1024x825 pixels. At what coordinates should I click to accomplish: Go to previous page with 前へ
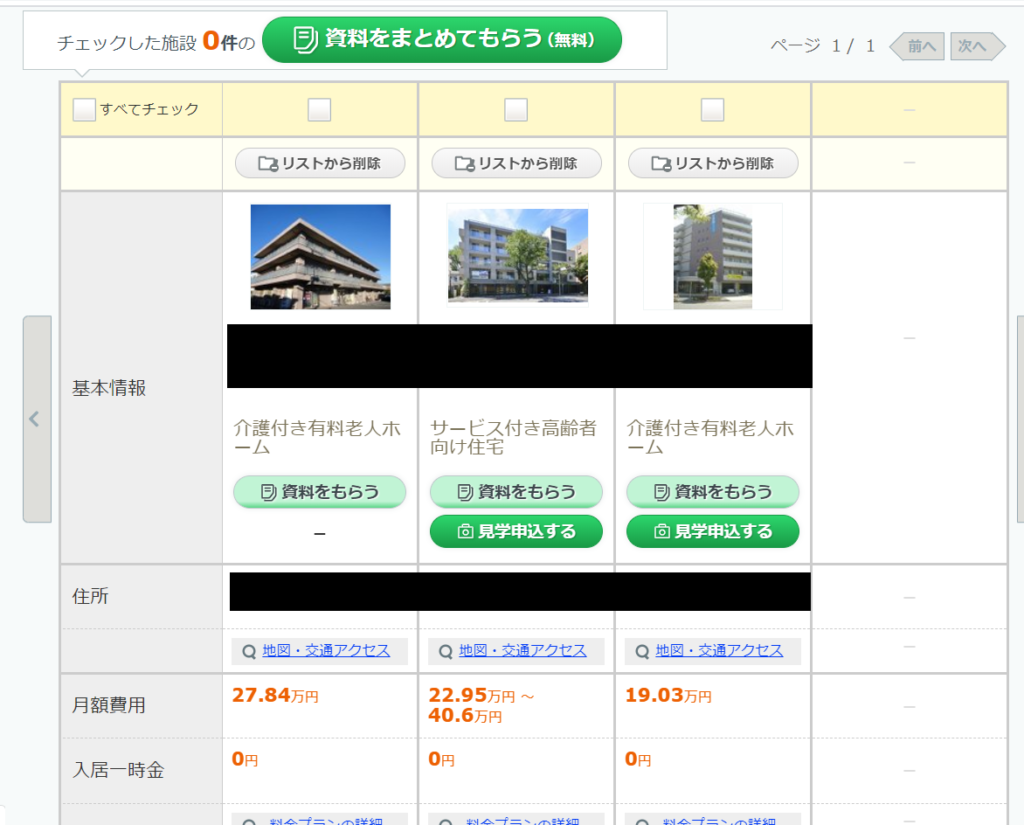918,46
